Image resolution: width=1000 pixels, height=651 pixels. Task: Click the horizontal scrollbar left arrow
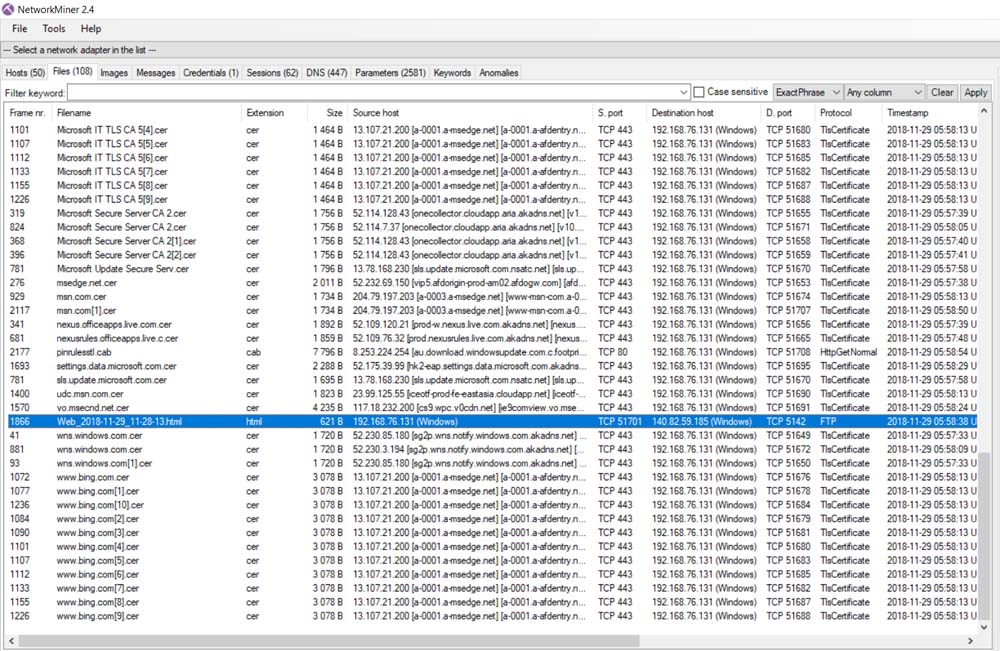10,640
